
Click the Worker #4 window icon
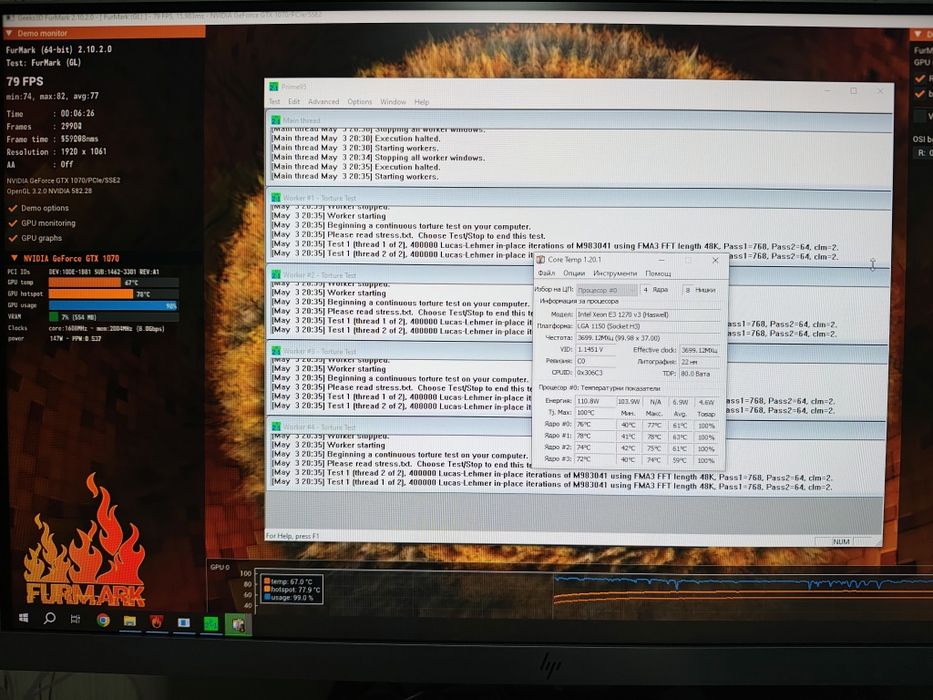tap(276, 427)
